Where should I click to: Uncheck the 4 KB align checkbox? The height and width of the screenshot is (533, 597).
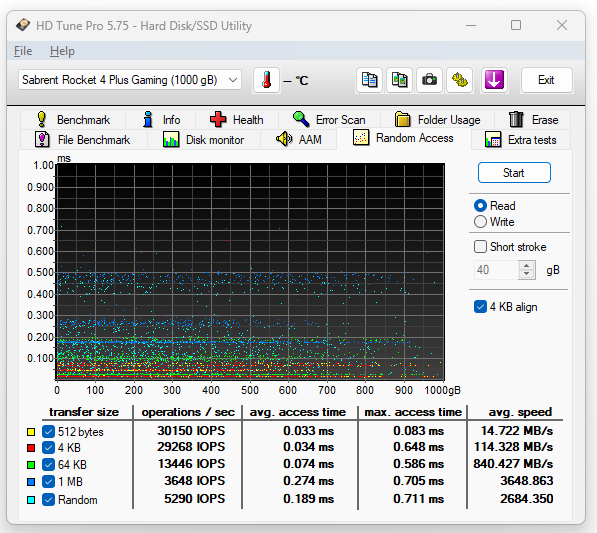tap(480, 307)
